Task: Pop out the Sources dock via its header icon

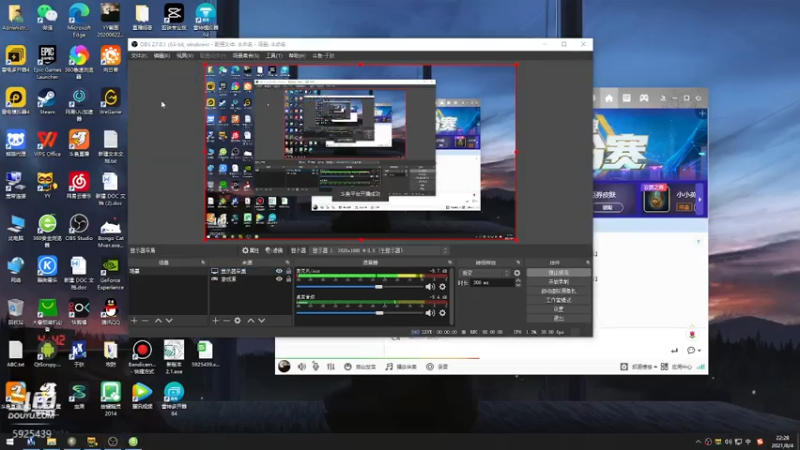Action: (287, 262)
